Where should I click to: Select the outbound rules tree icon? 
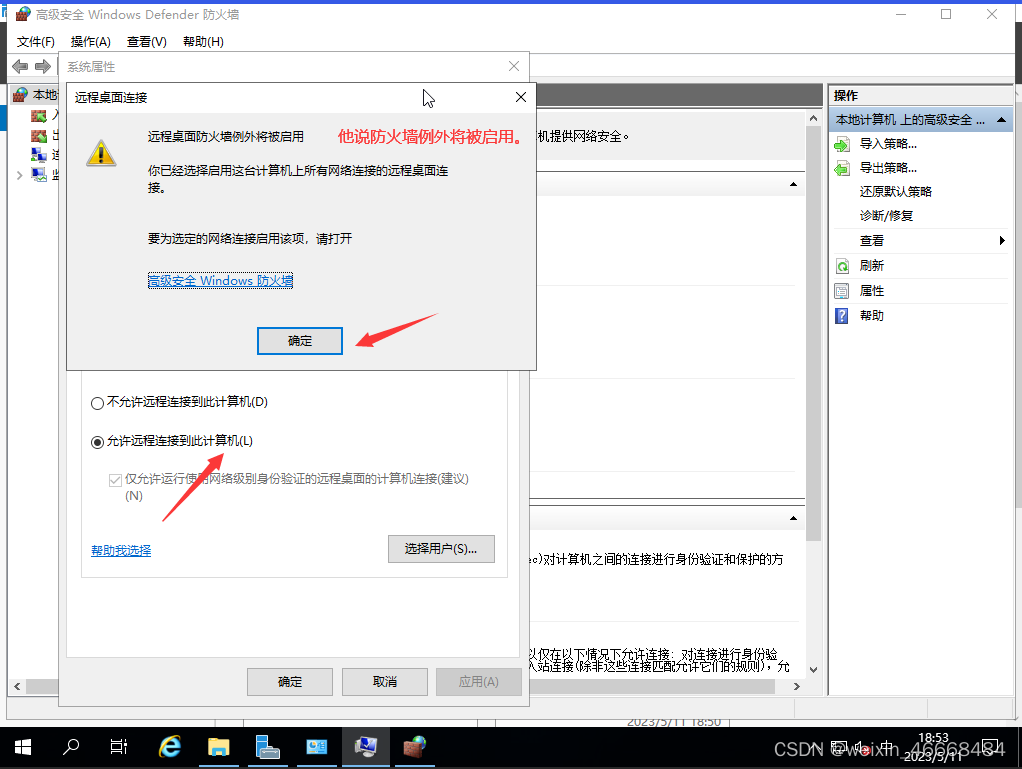(39, 136)
